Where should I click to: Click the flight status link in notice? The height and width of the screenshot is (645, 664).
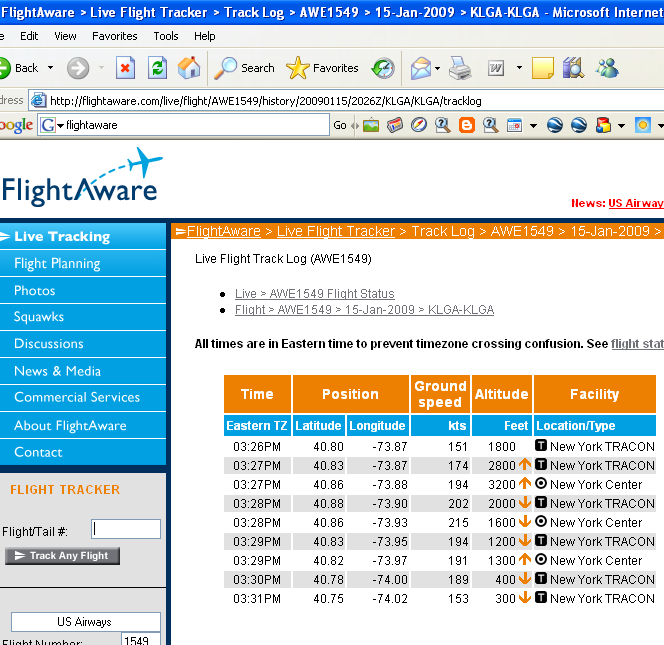[x=637, y=344]
